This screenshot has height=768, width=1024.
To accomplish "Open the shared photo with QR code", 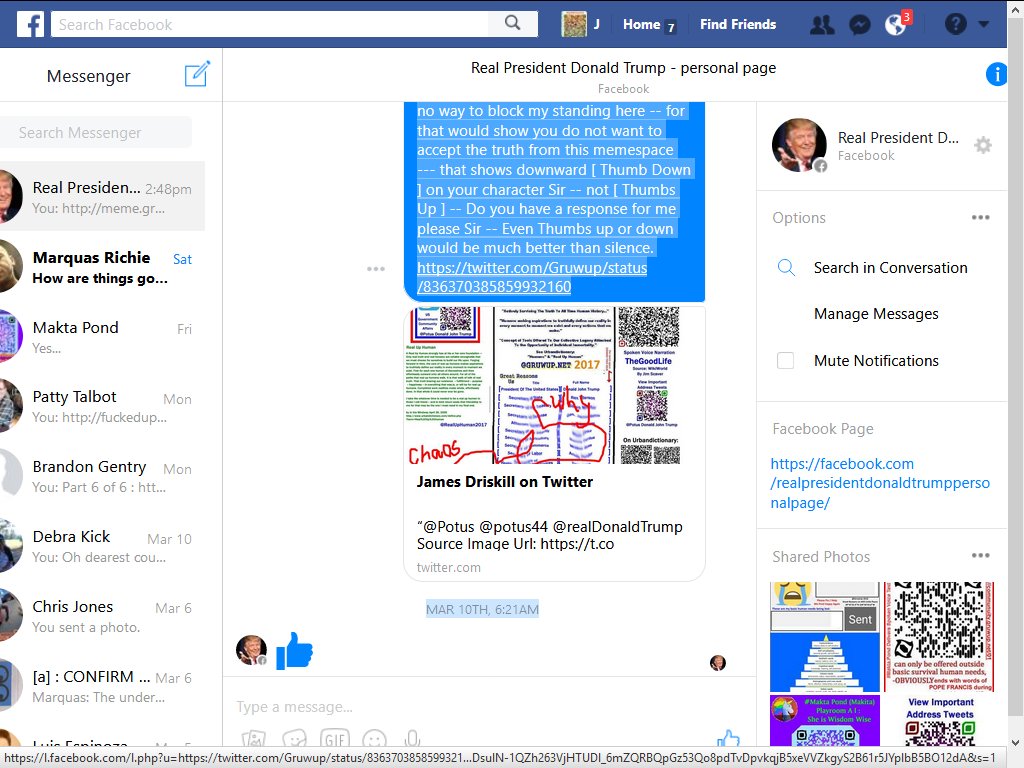I will pos(938,636).
